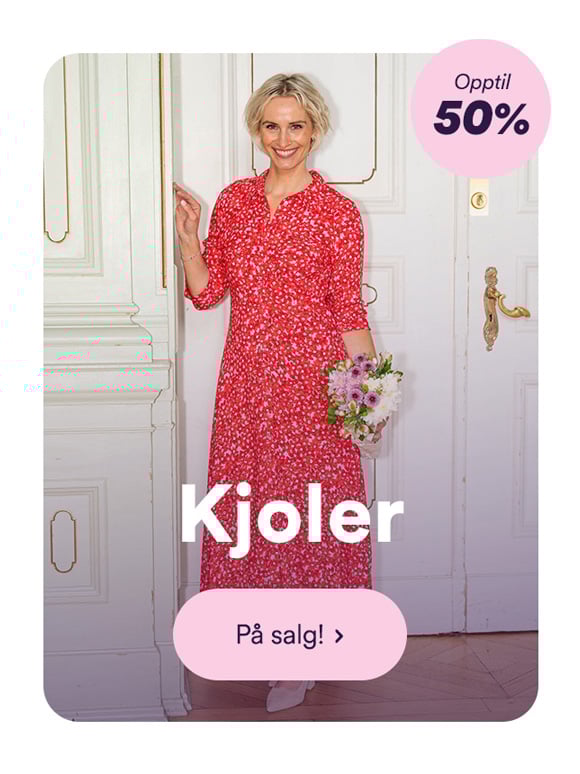Screen dimensions: 580x774
Task: Click the flower bouquet in the photo
Action: tap(365, 397)
